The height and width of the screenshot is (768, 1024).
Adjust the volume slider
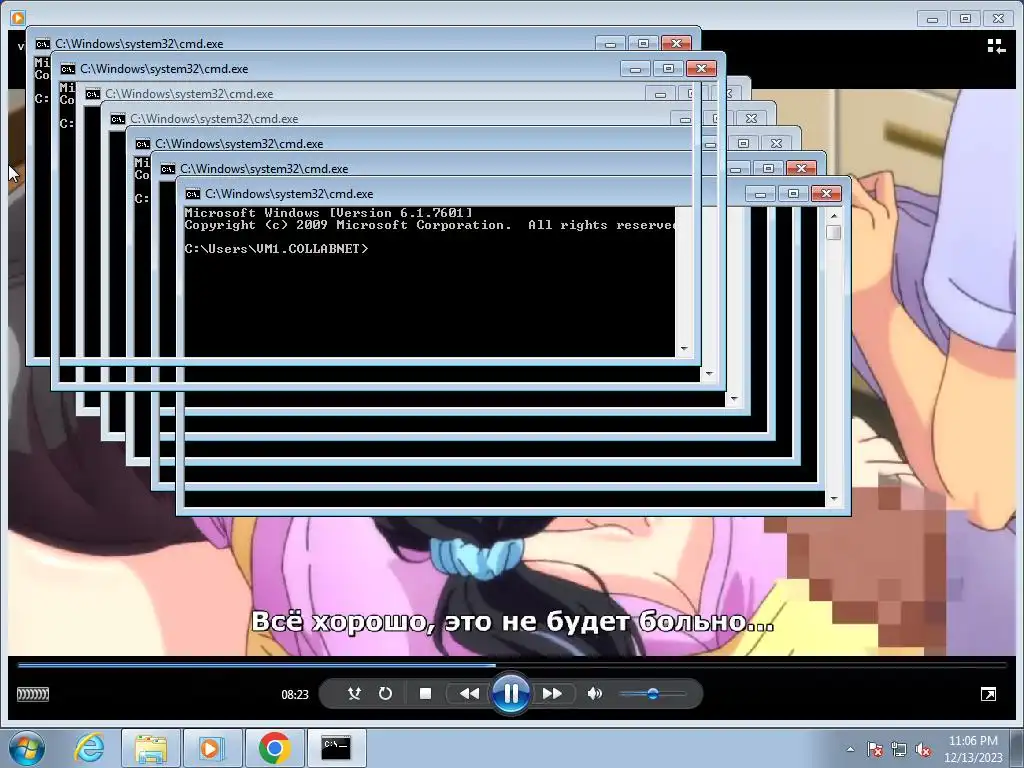tap(652, 694)
